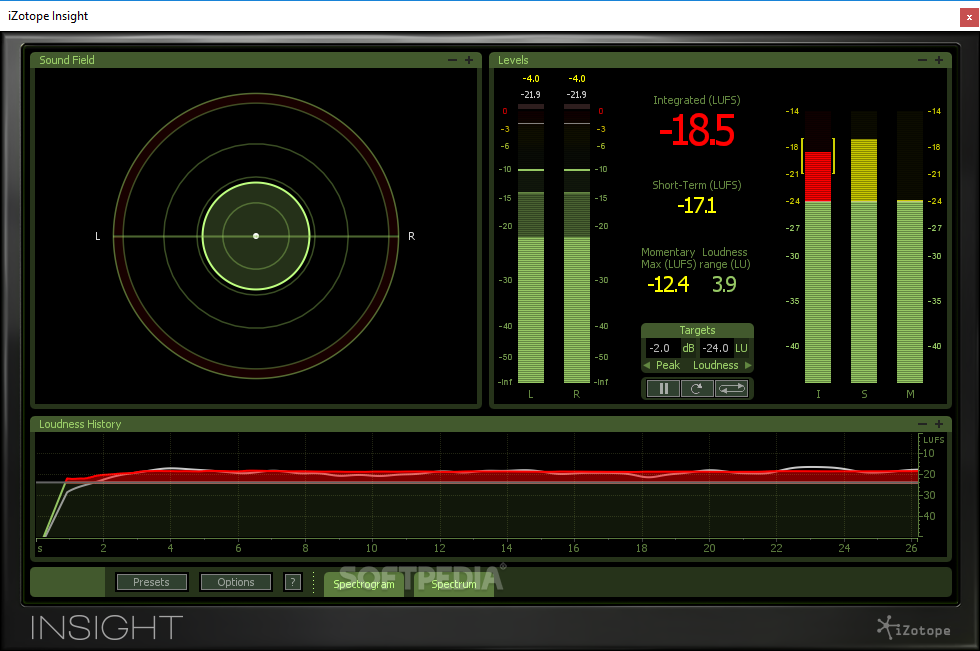
Task: Click the right channel R level meter
Action: tap(576, 244)
